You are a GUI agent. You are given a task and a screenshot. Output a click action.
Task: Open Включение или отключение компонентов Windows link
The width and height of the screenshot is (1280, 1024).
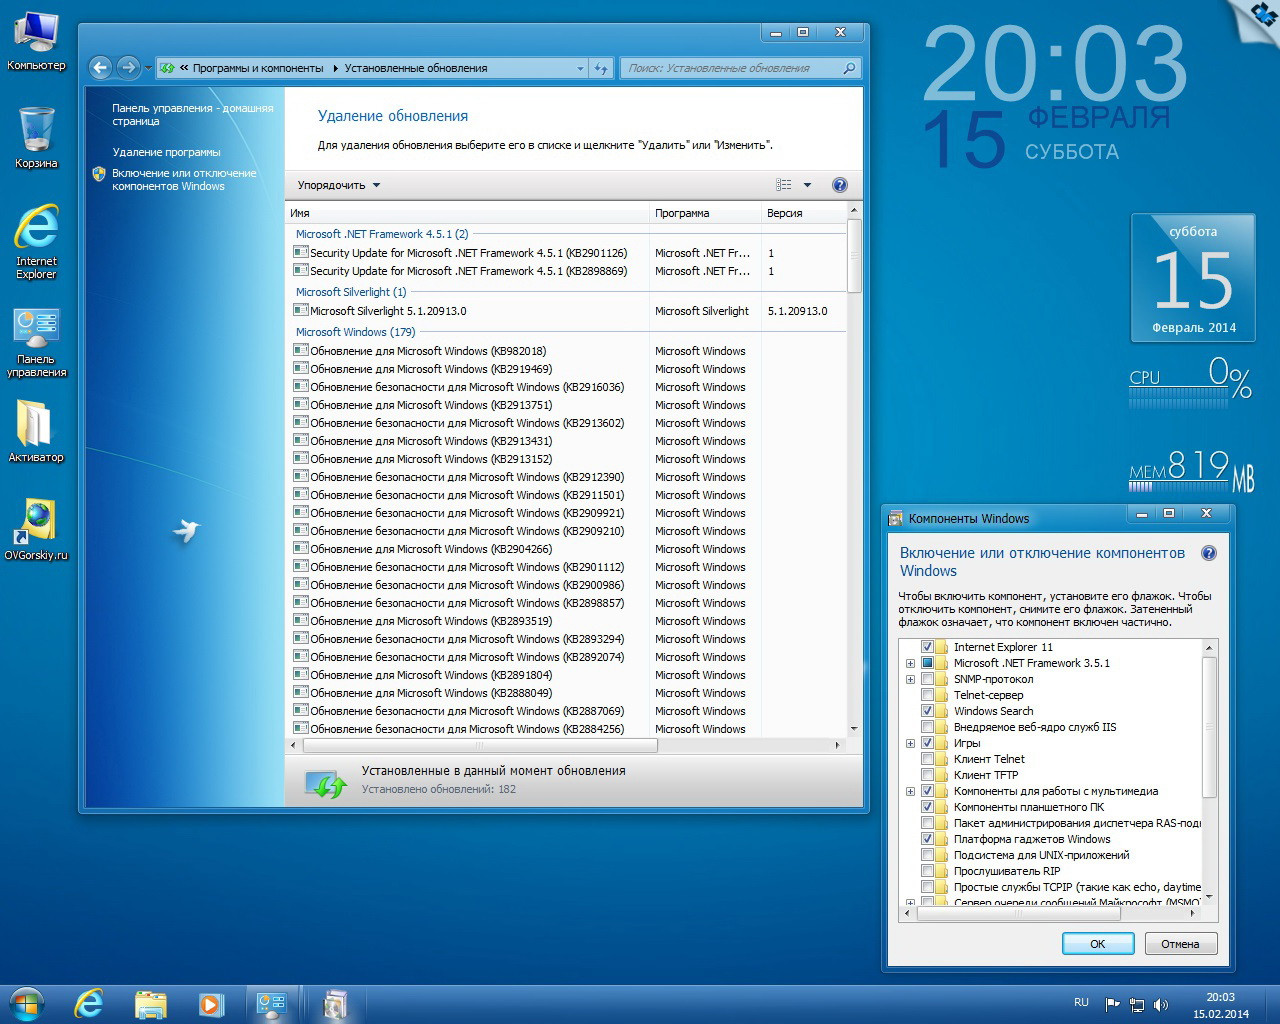click(184, 179)
